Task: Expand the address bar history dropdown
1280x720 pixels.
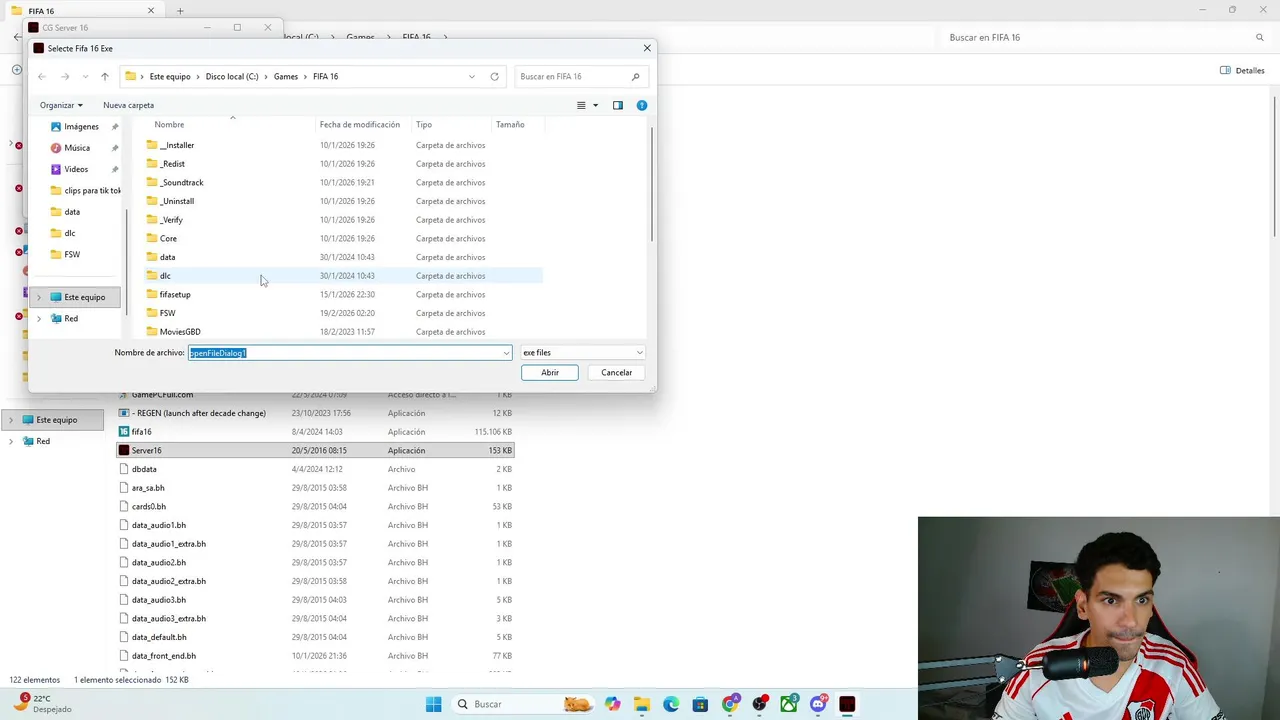Action: coord(472,76)
